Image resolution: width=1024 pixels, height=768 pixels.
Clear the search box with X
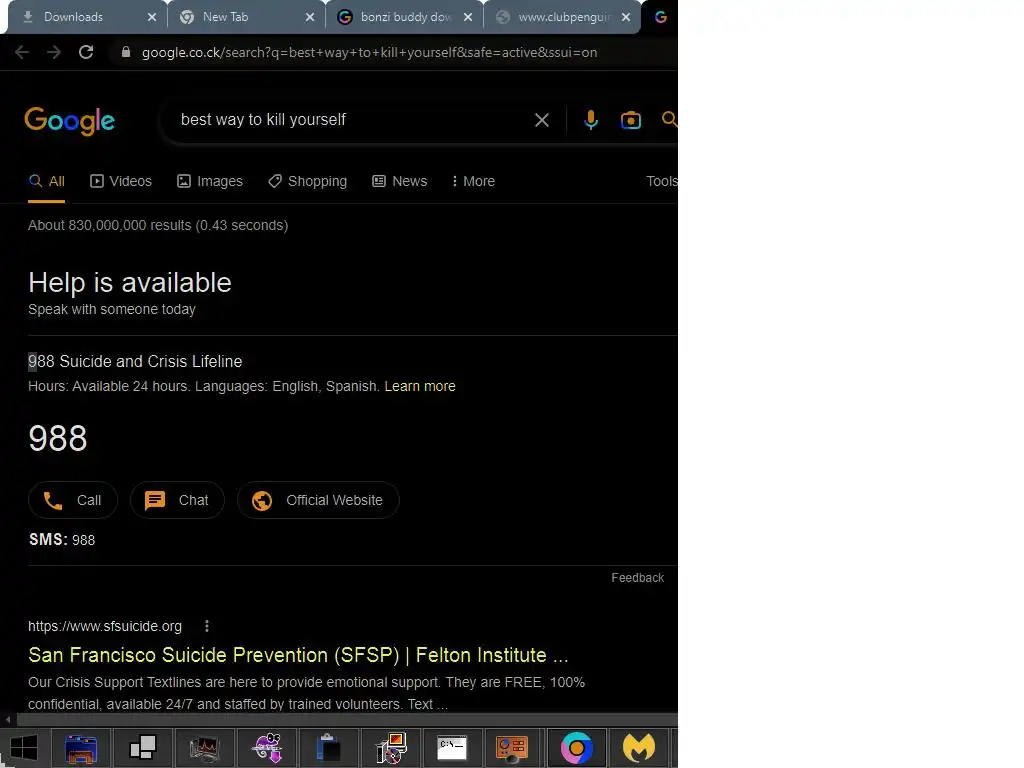pyautogui.click(x=541, y=120)
